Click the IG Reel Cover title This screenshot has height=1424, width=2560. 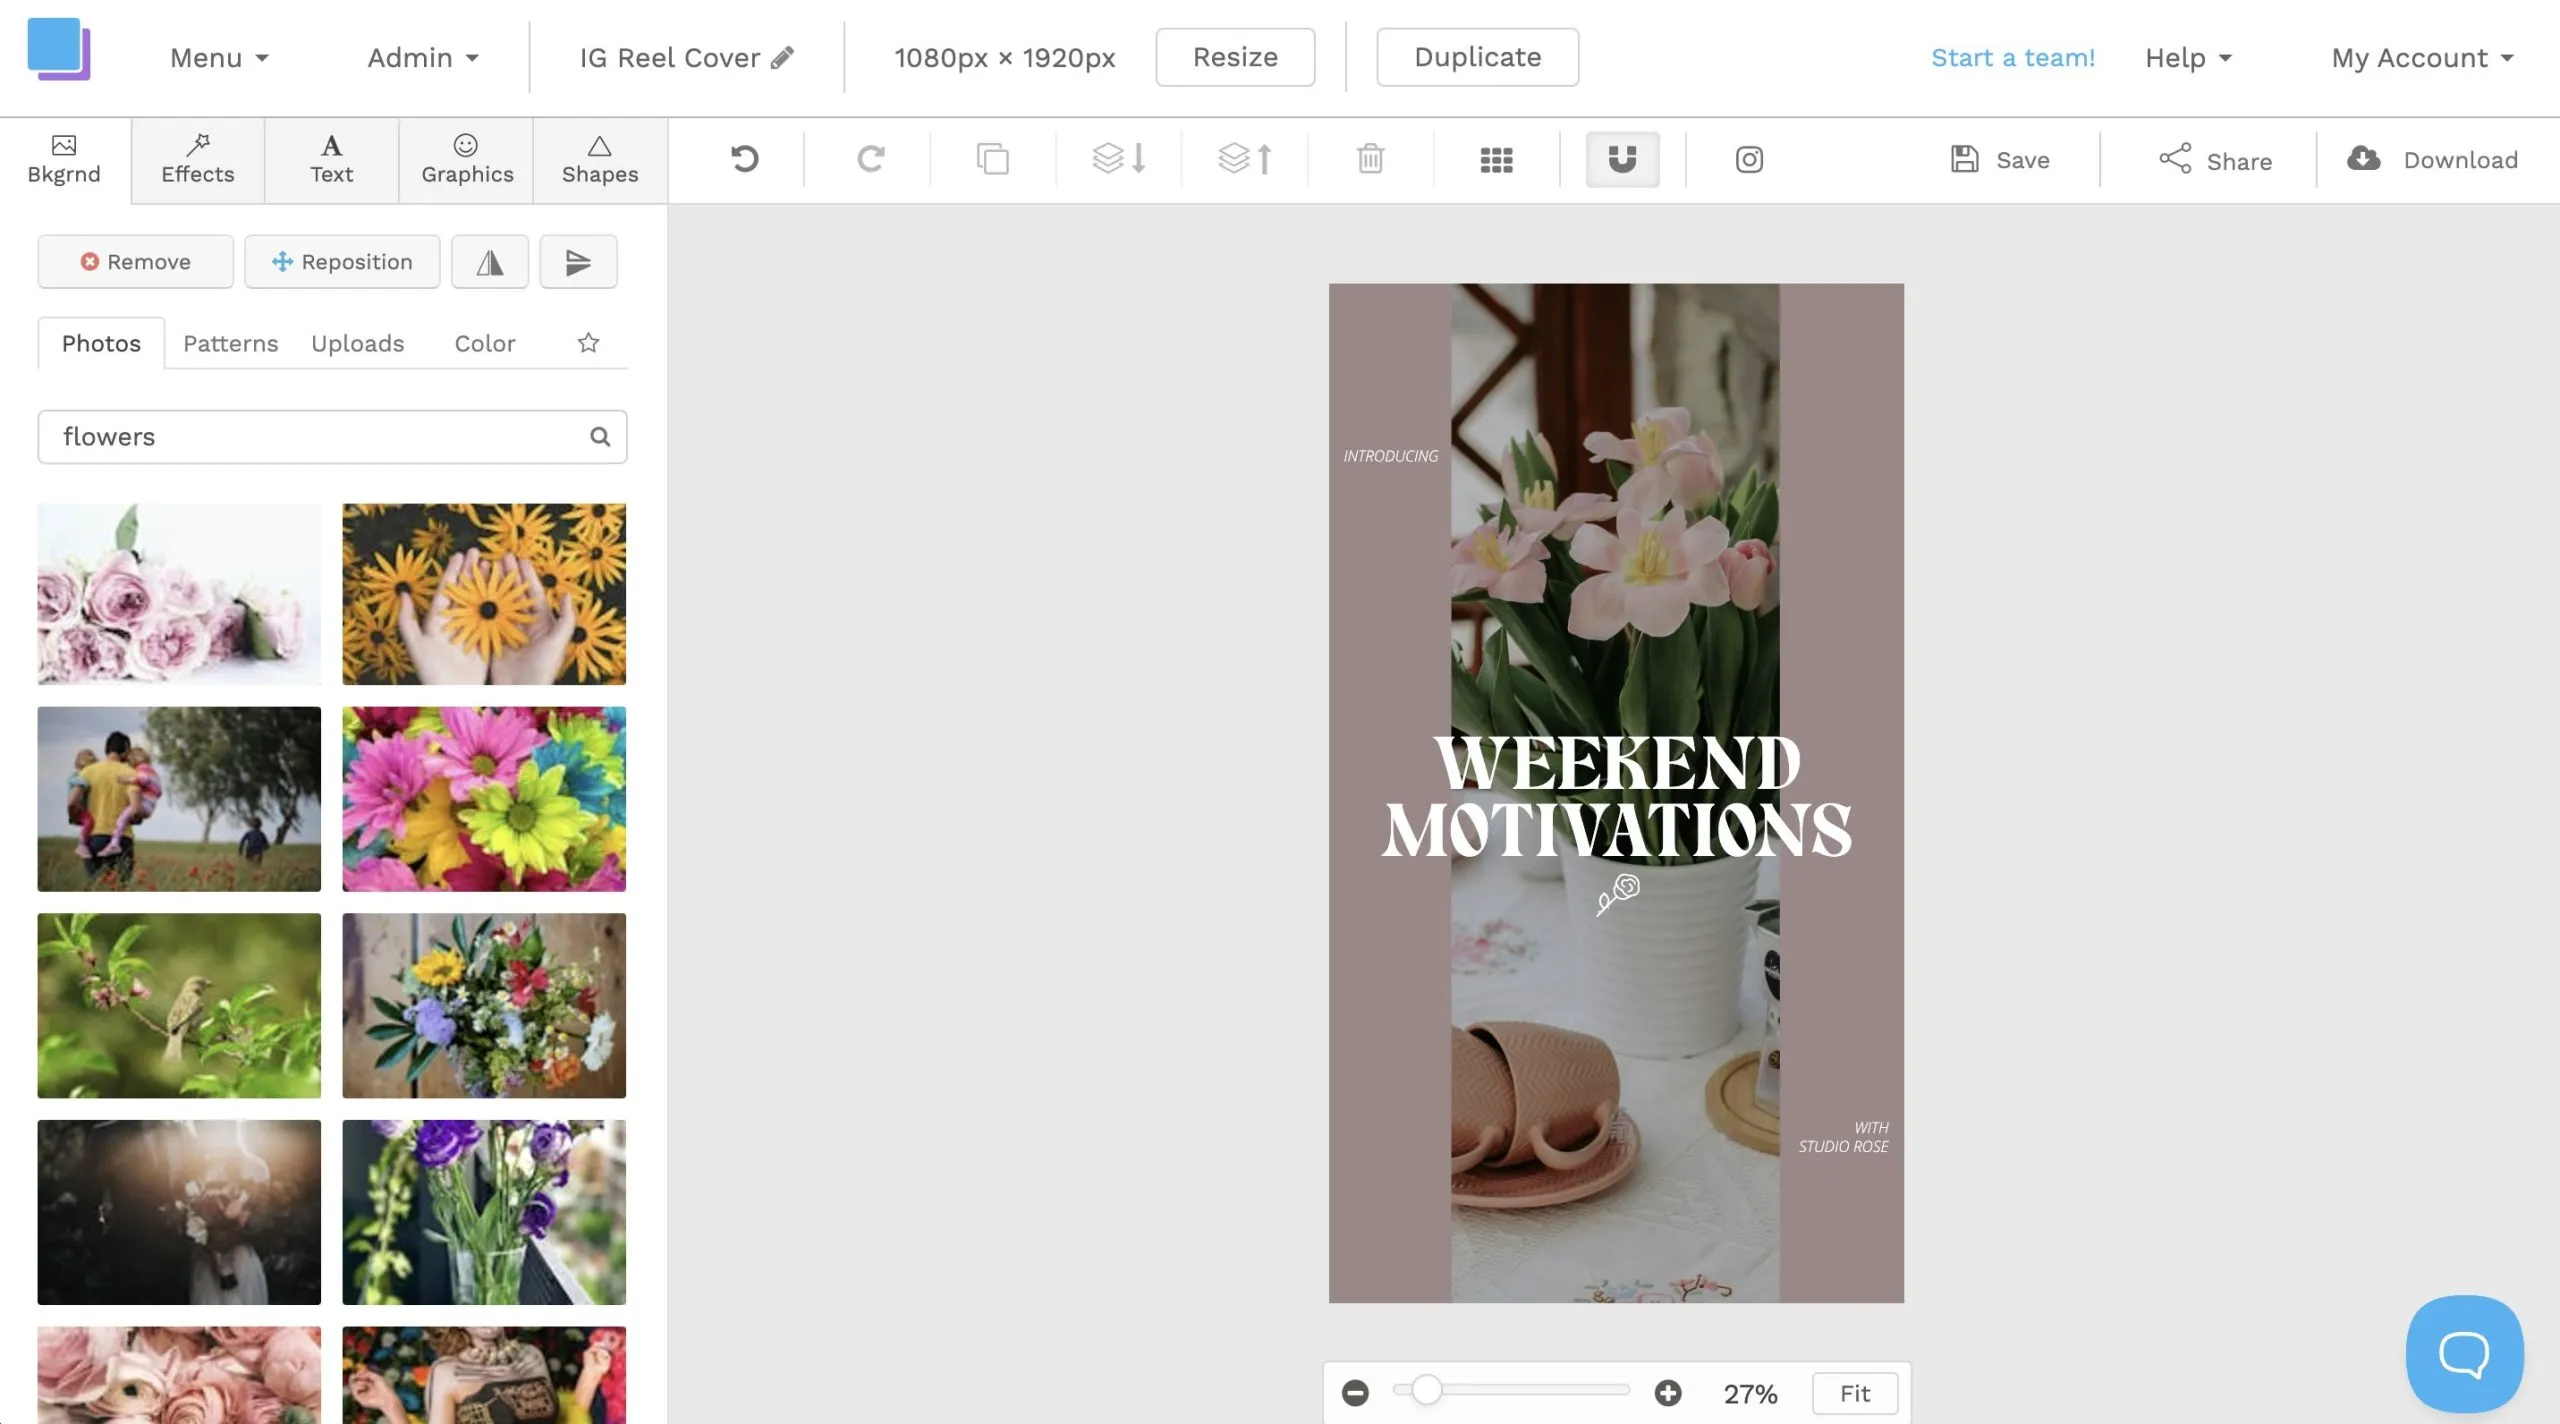coord(669,58)
